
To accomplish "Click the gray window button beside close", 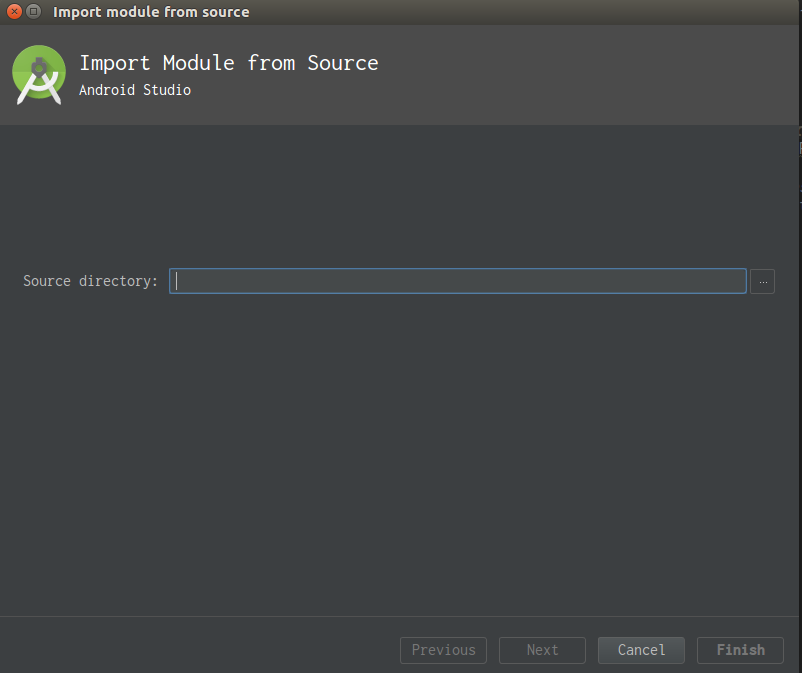I will coord(33,11).
